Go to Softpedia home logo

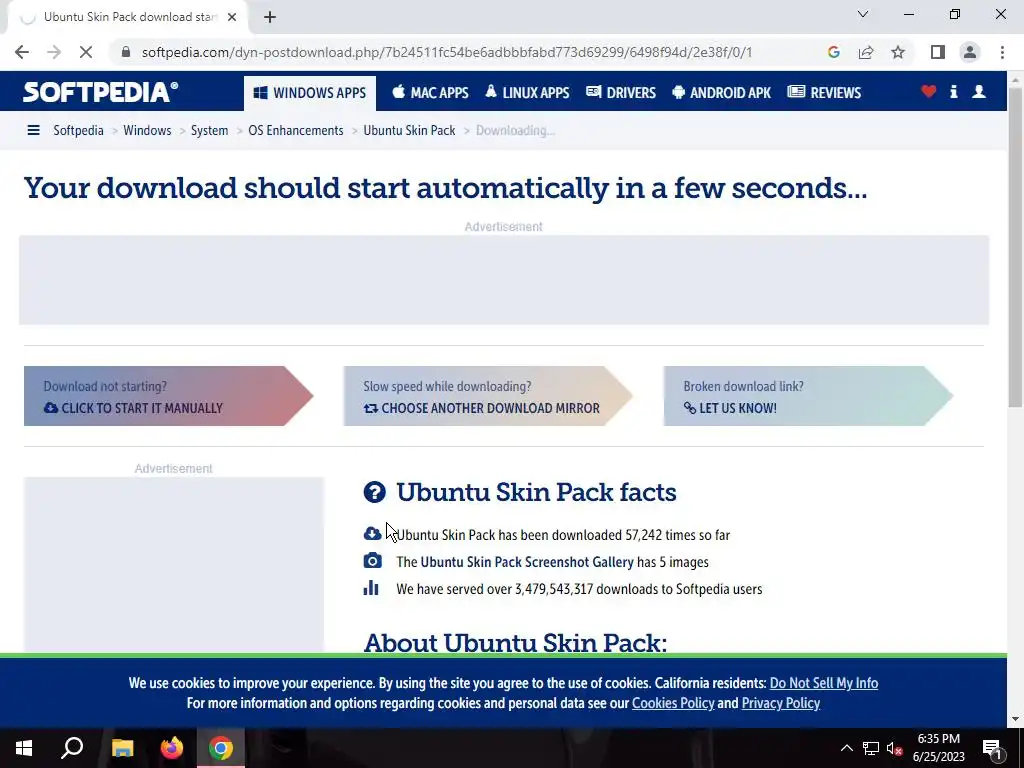coord(101,92)
